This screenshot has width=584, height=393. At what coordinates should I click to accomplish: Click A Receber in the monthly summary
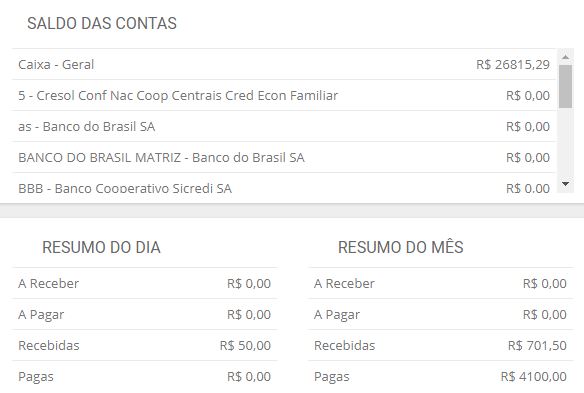(x=440, y=283)
